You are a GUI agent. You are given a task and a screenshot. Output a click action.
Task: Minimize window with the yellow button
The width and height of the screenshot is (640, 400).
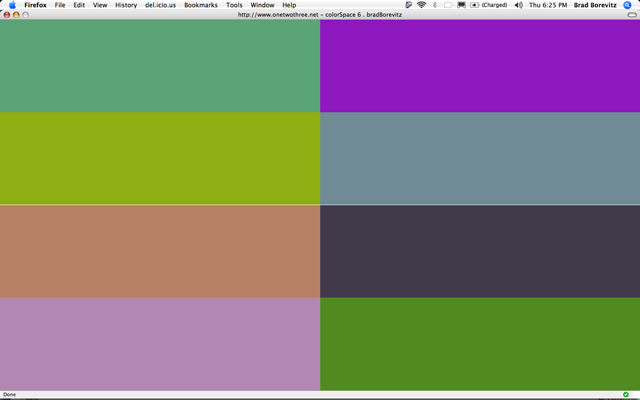click(x=16, y=15)
